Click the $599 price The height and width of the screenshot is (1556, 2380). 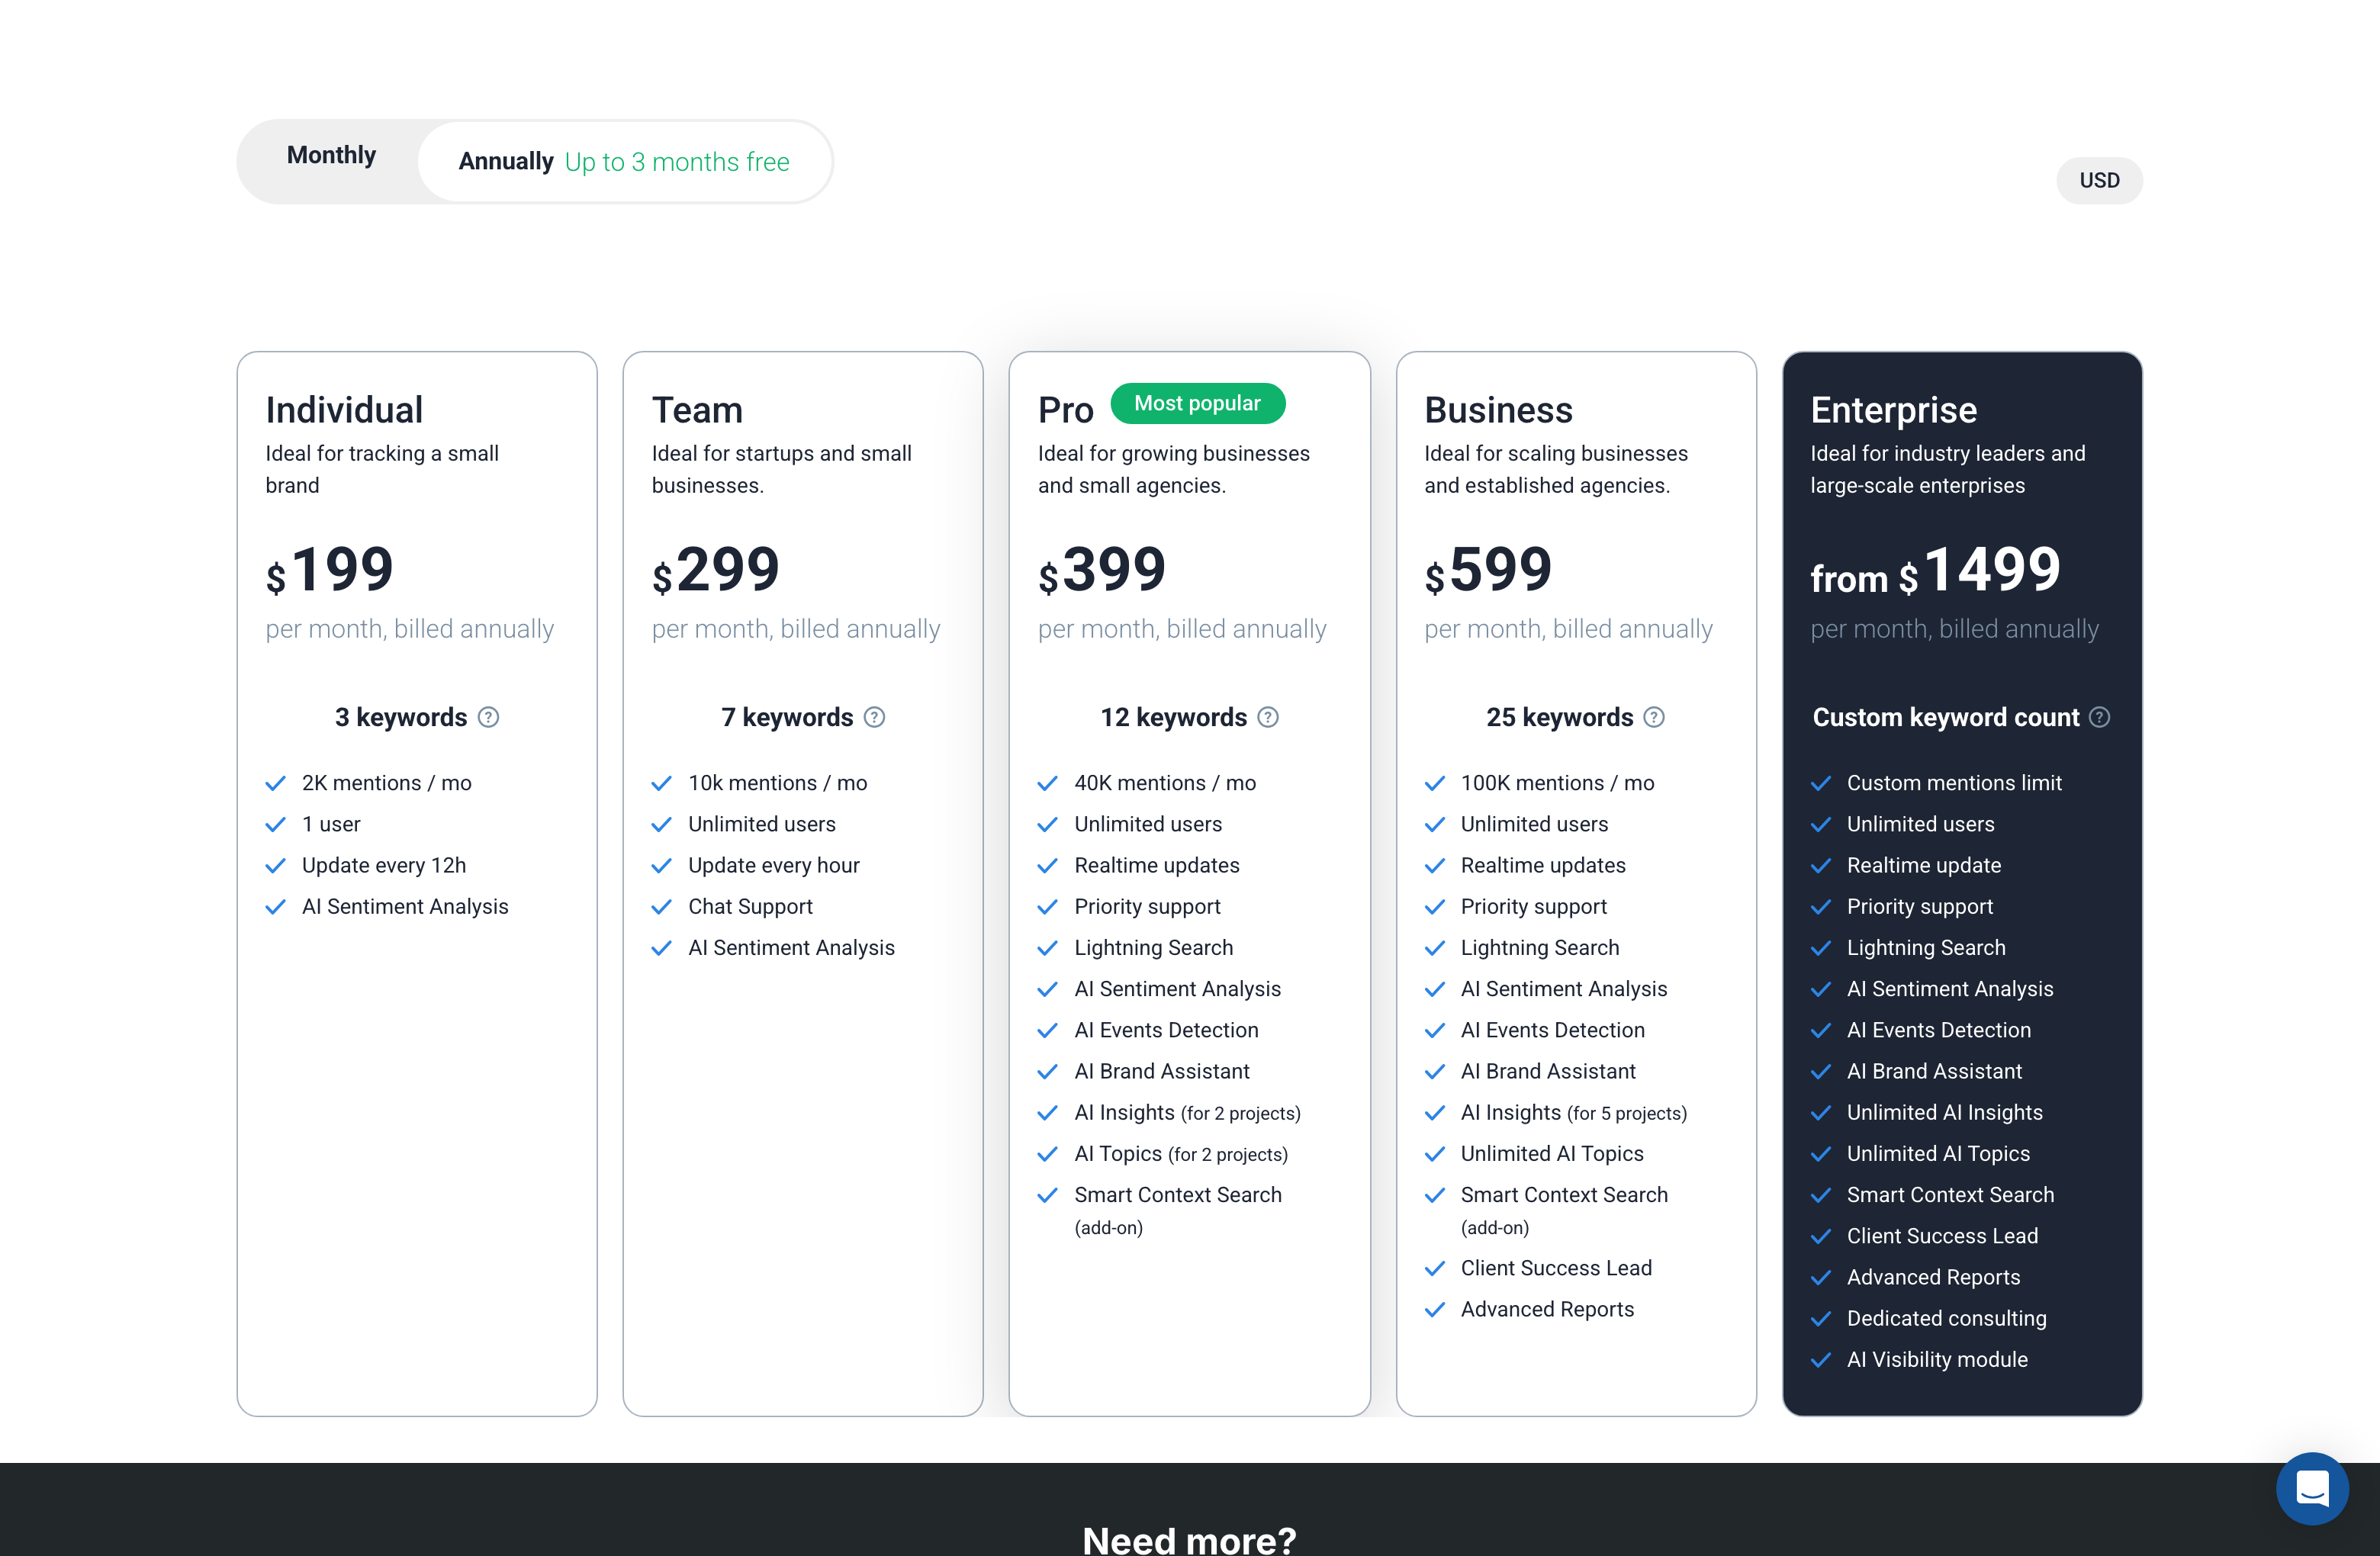(1488, 570)
